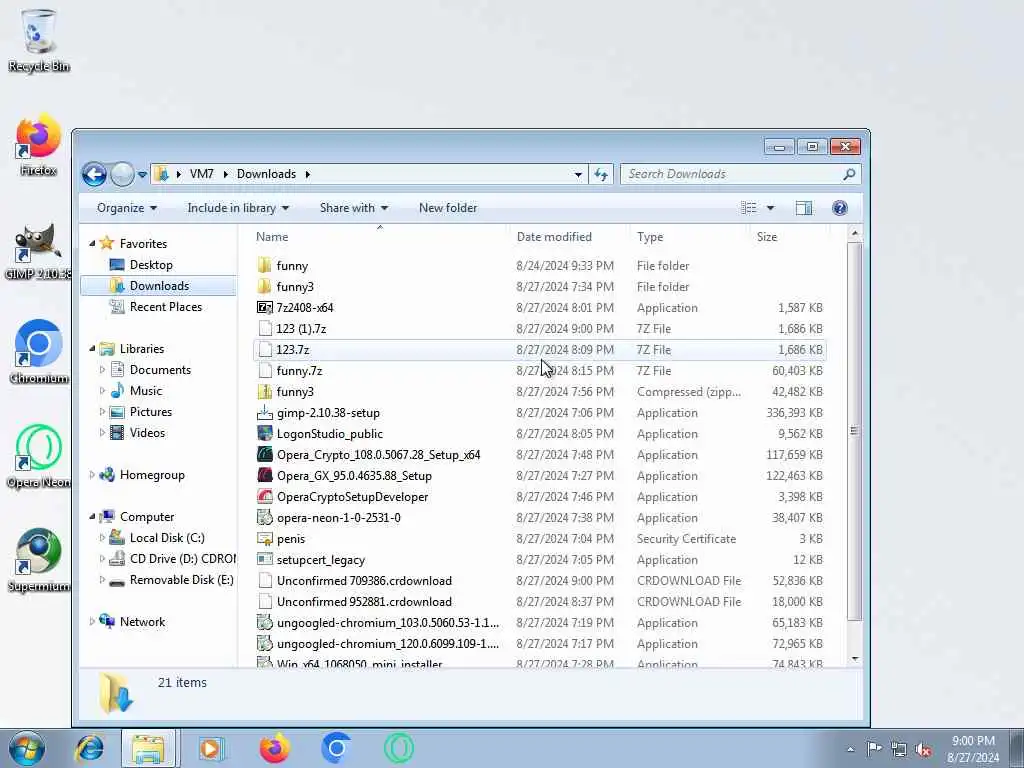Launch Firefox from the taskbar
This screenshot has height=768, width=1024.
tap(274, 748)
